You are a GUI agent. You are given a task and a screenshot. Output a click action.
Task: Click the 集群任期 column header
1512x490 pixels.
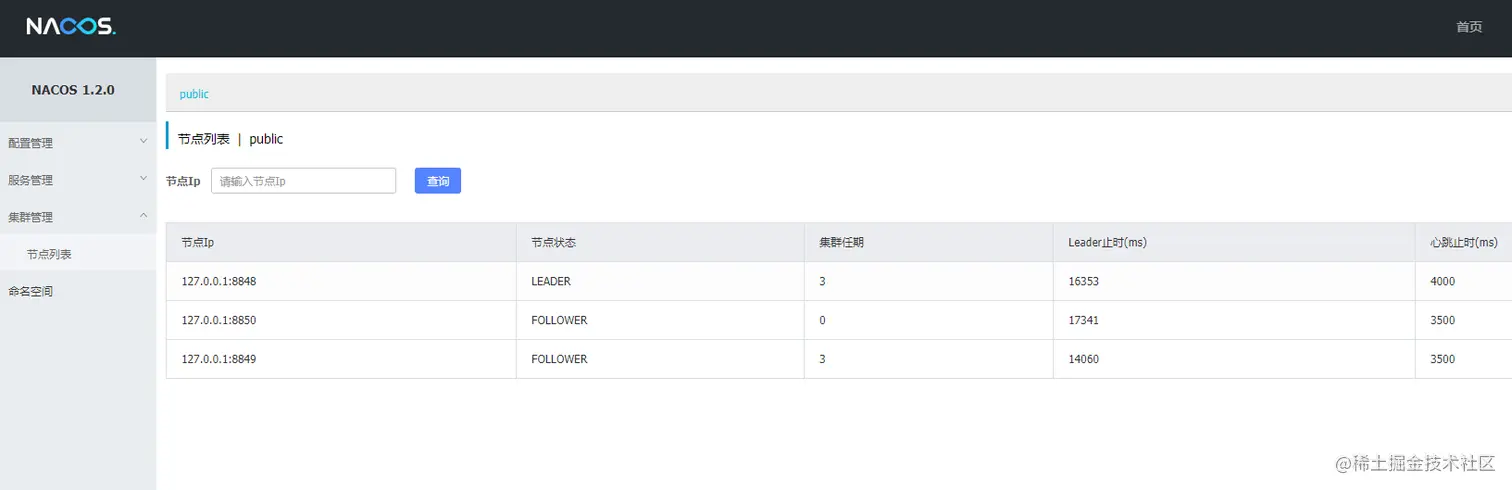tap(841, 243)
